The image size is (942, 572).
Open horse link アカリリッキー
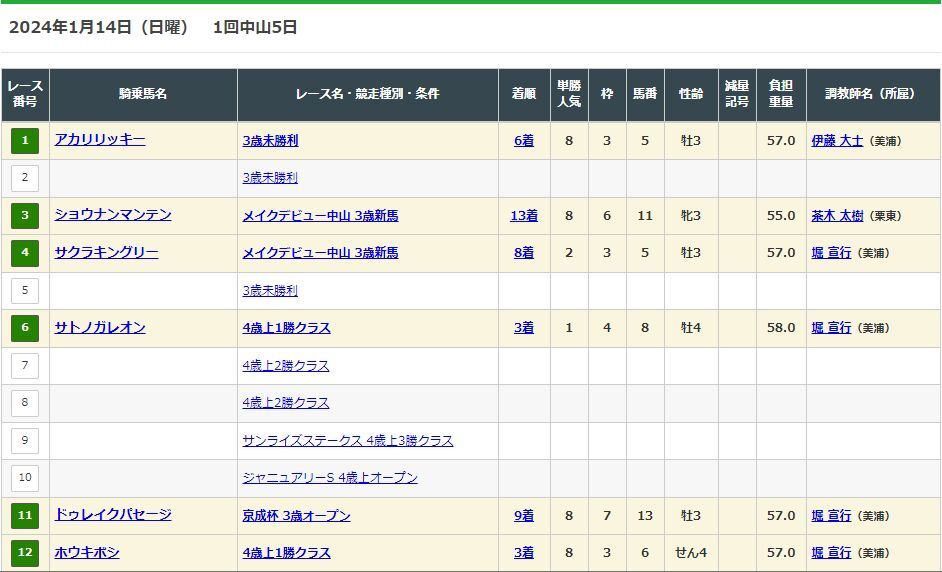point(100,141)
